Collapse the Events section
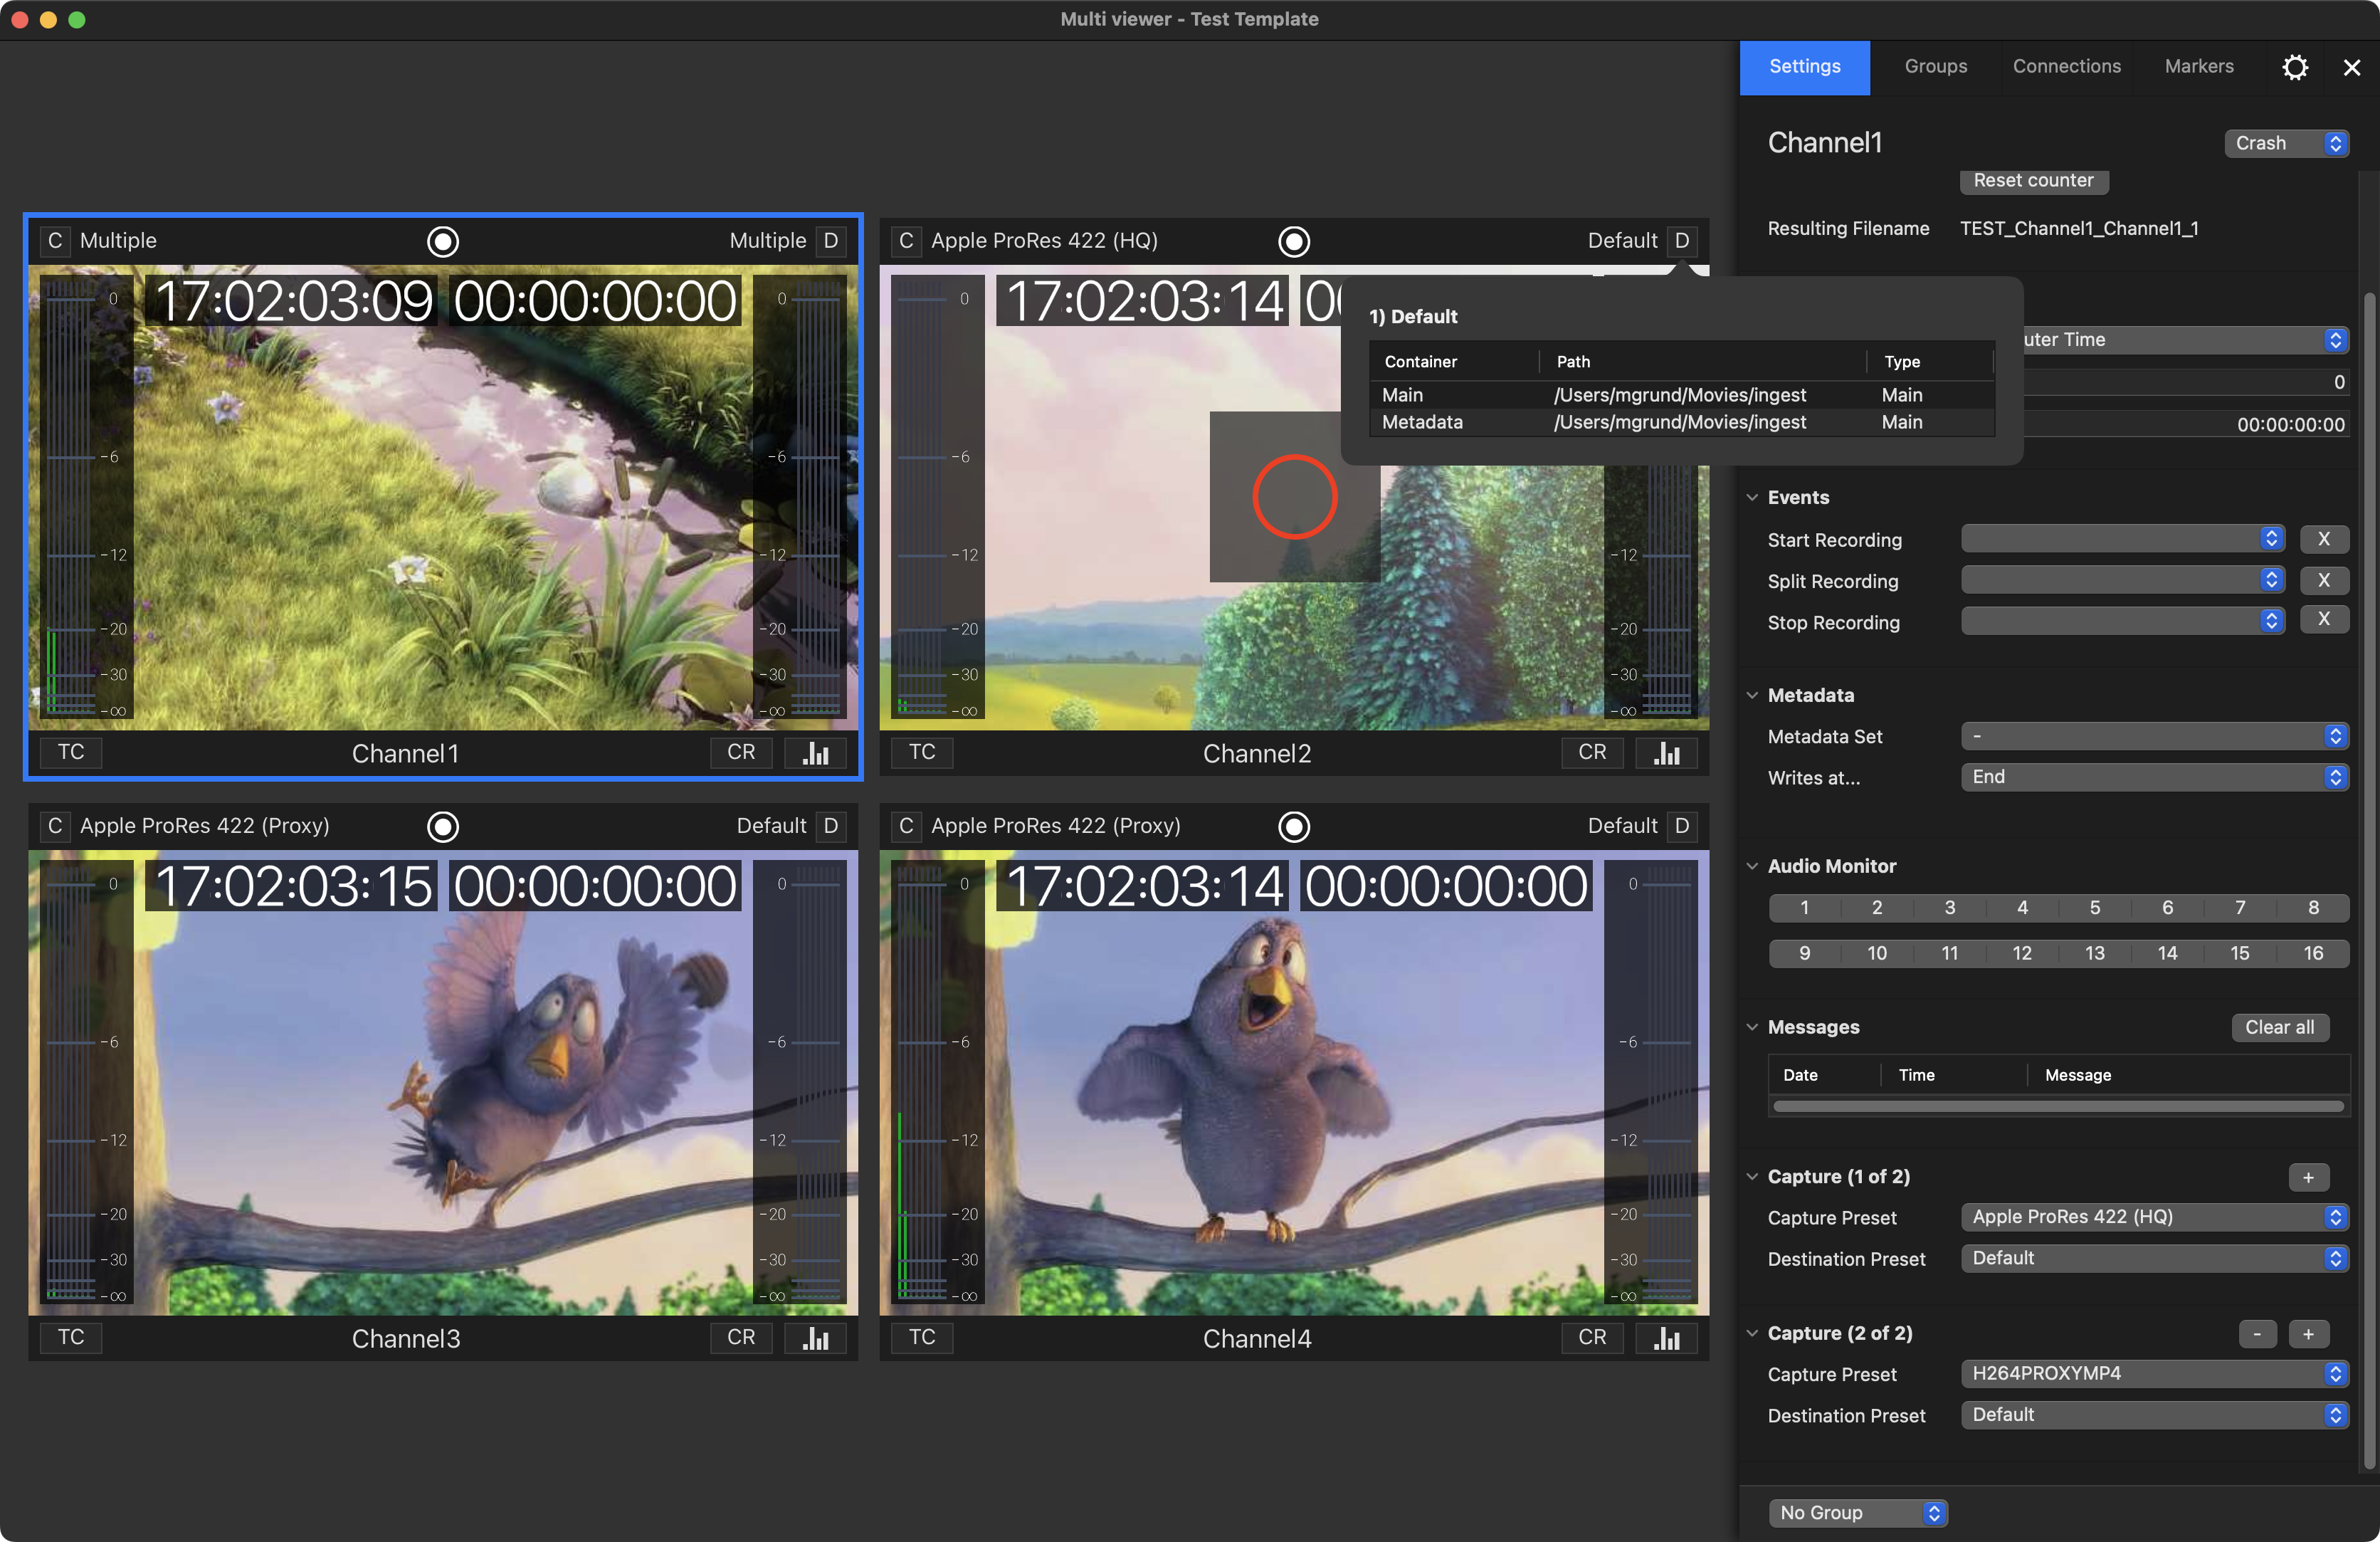This screenshot has height=1542, width=2380. pyautogui.click(x=1752, y=497)
